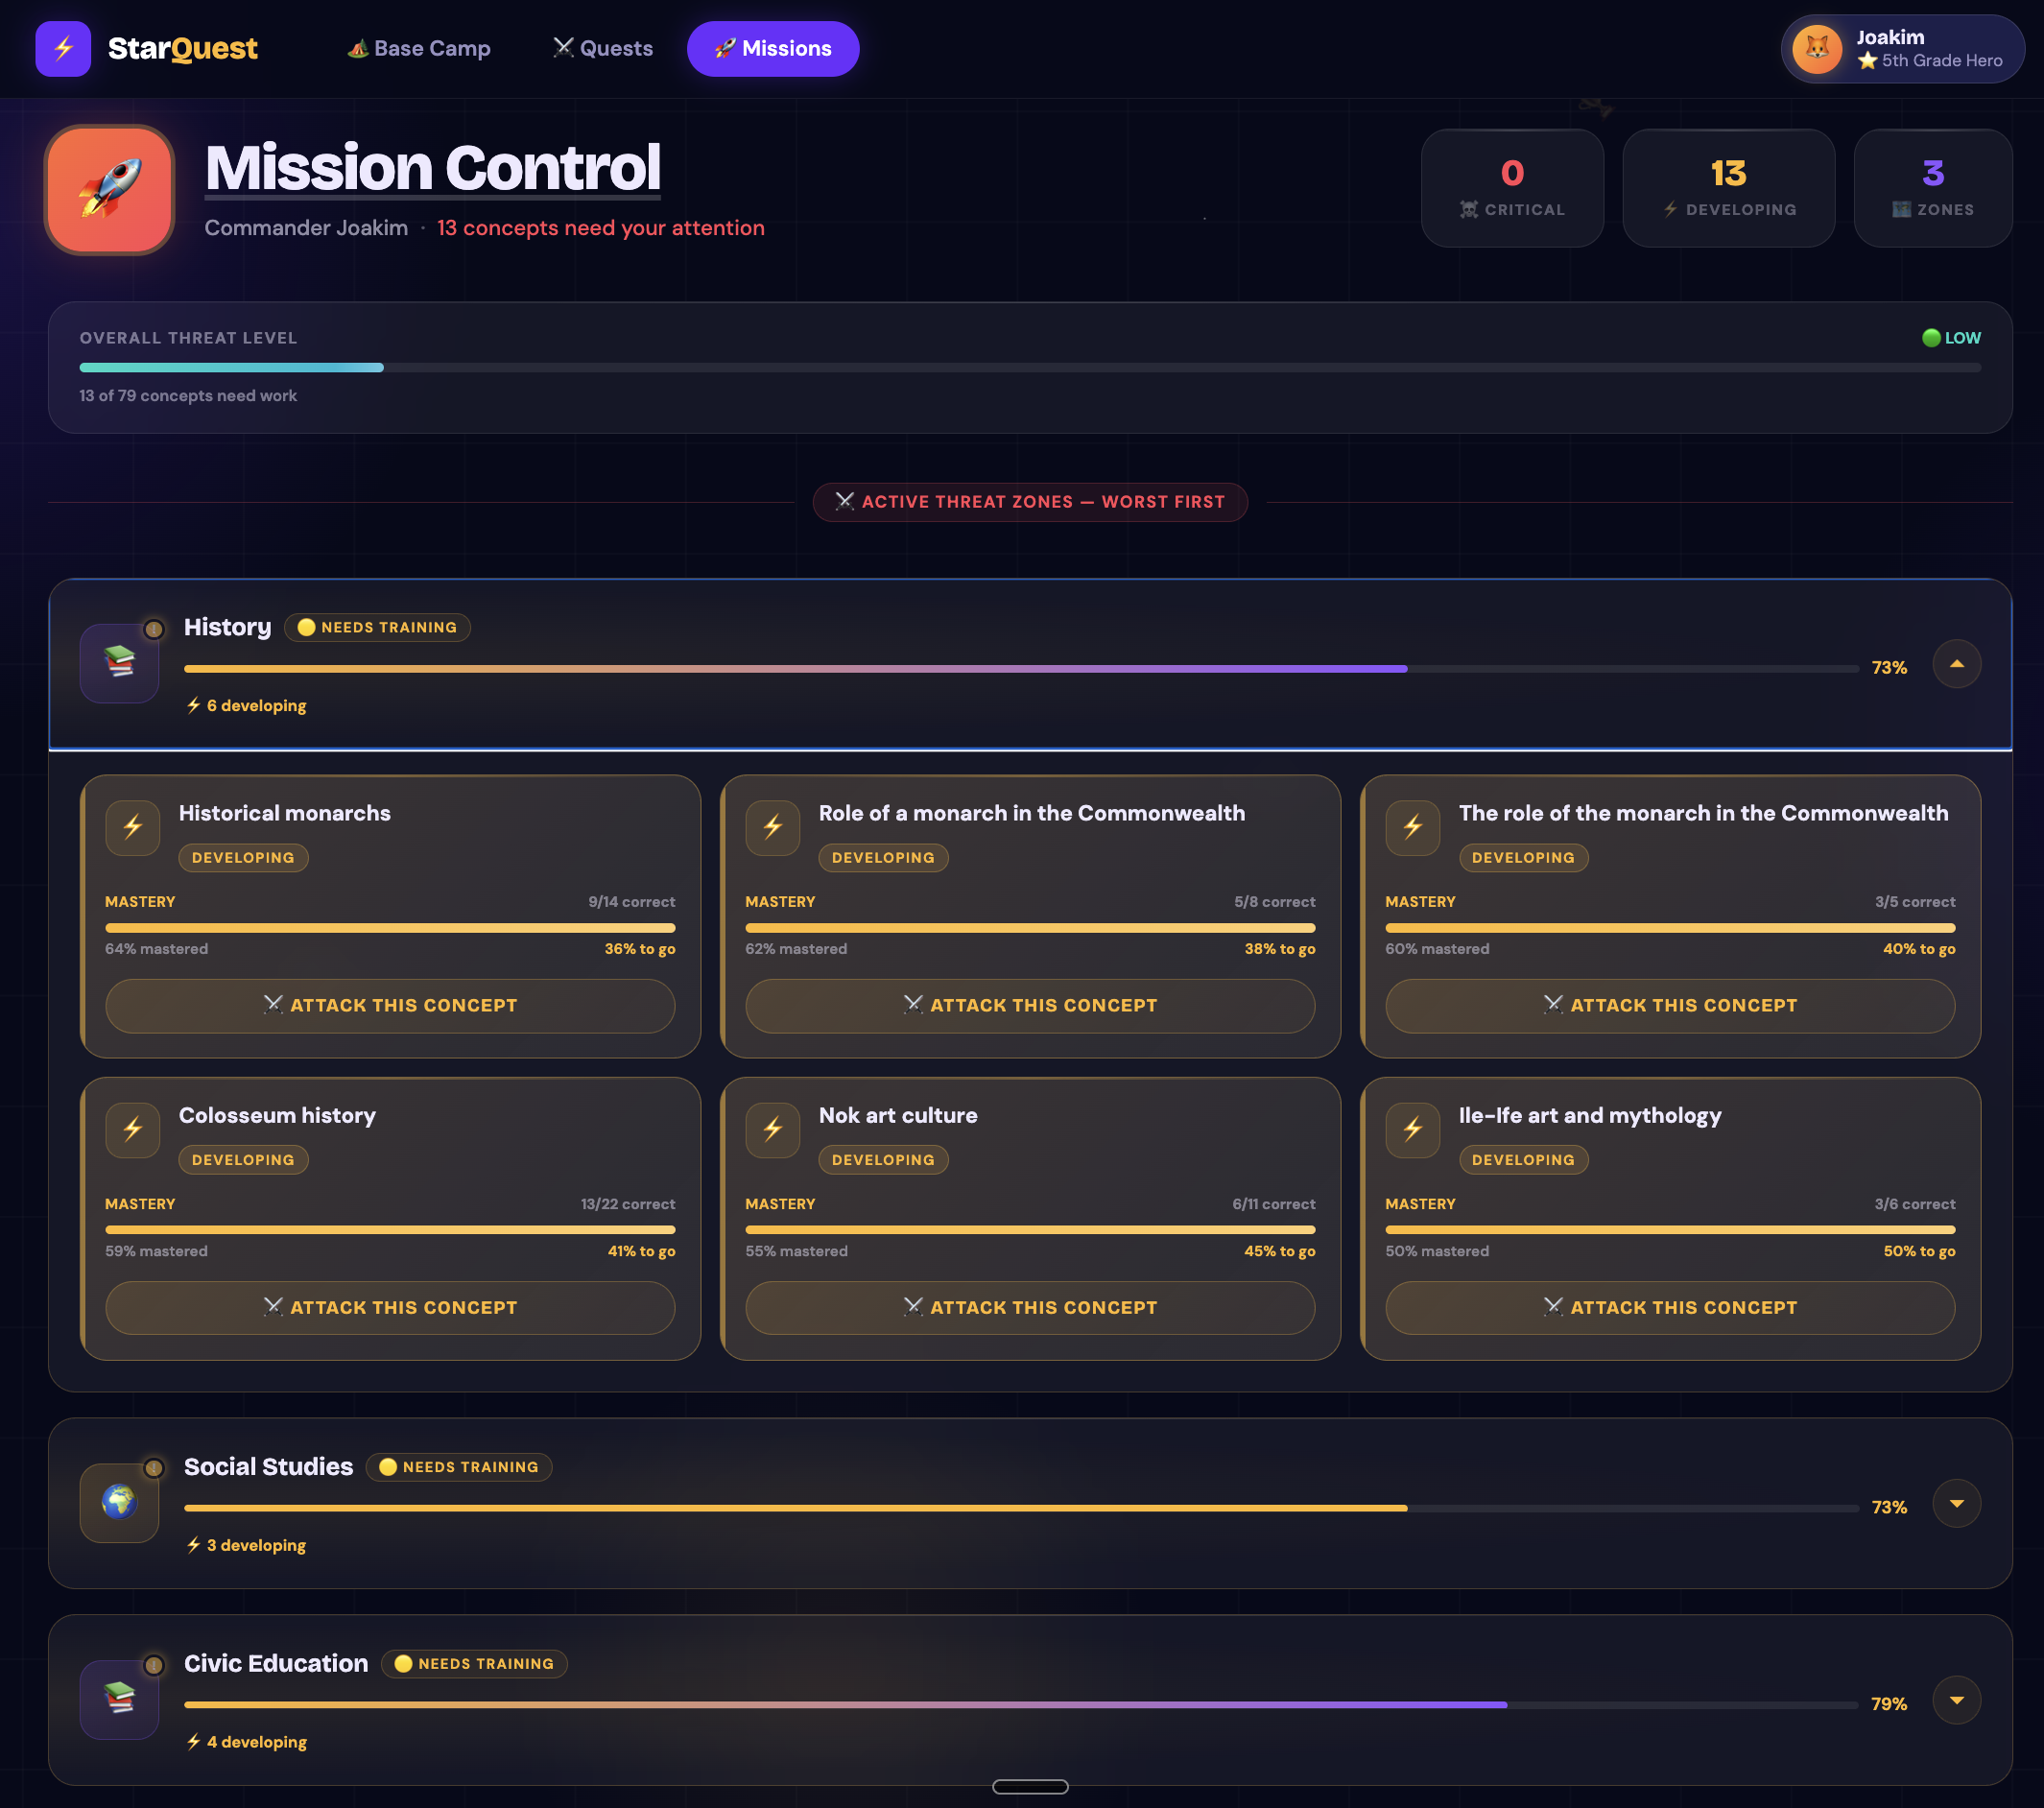Image resolution: width=2044 pixels, height=1808 pixels.
Task: Click the Colosseum history lightning icon
Action: click(x=133, y=1130)
